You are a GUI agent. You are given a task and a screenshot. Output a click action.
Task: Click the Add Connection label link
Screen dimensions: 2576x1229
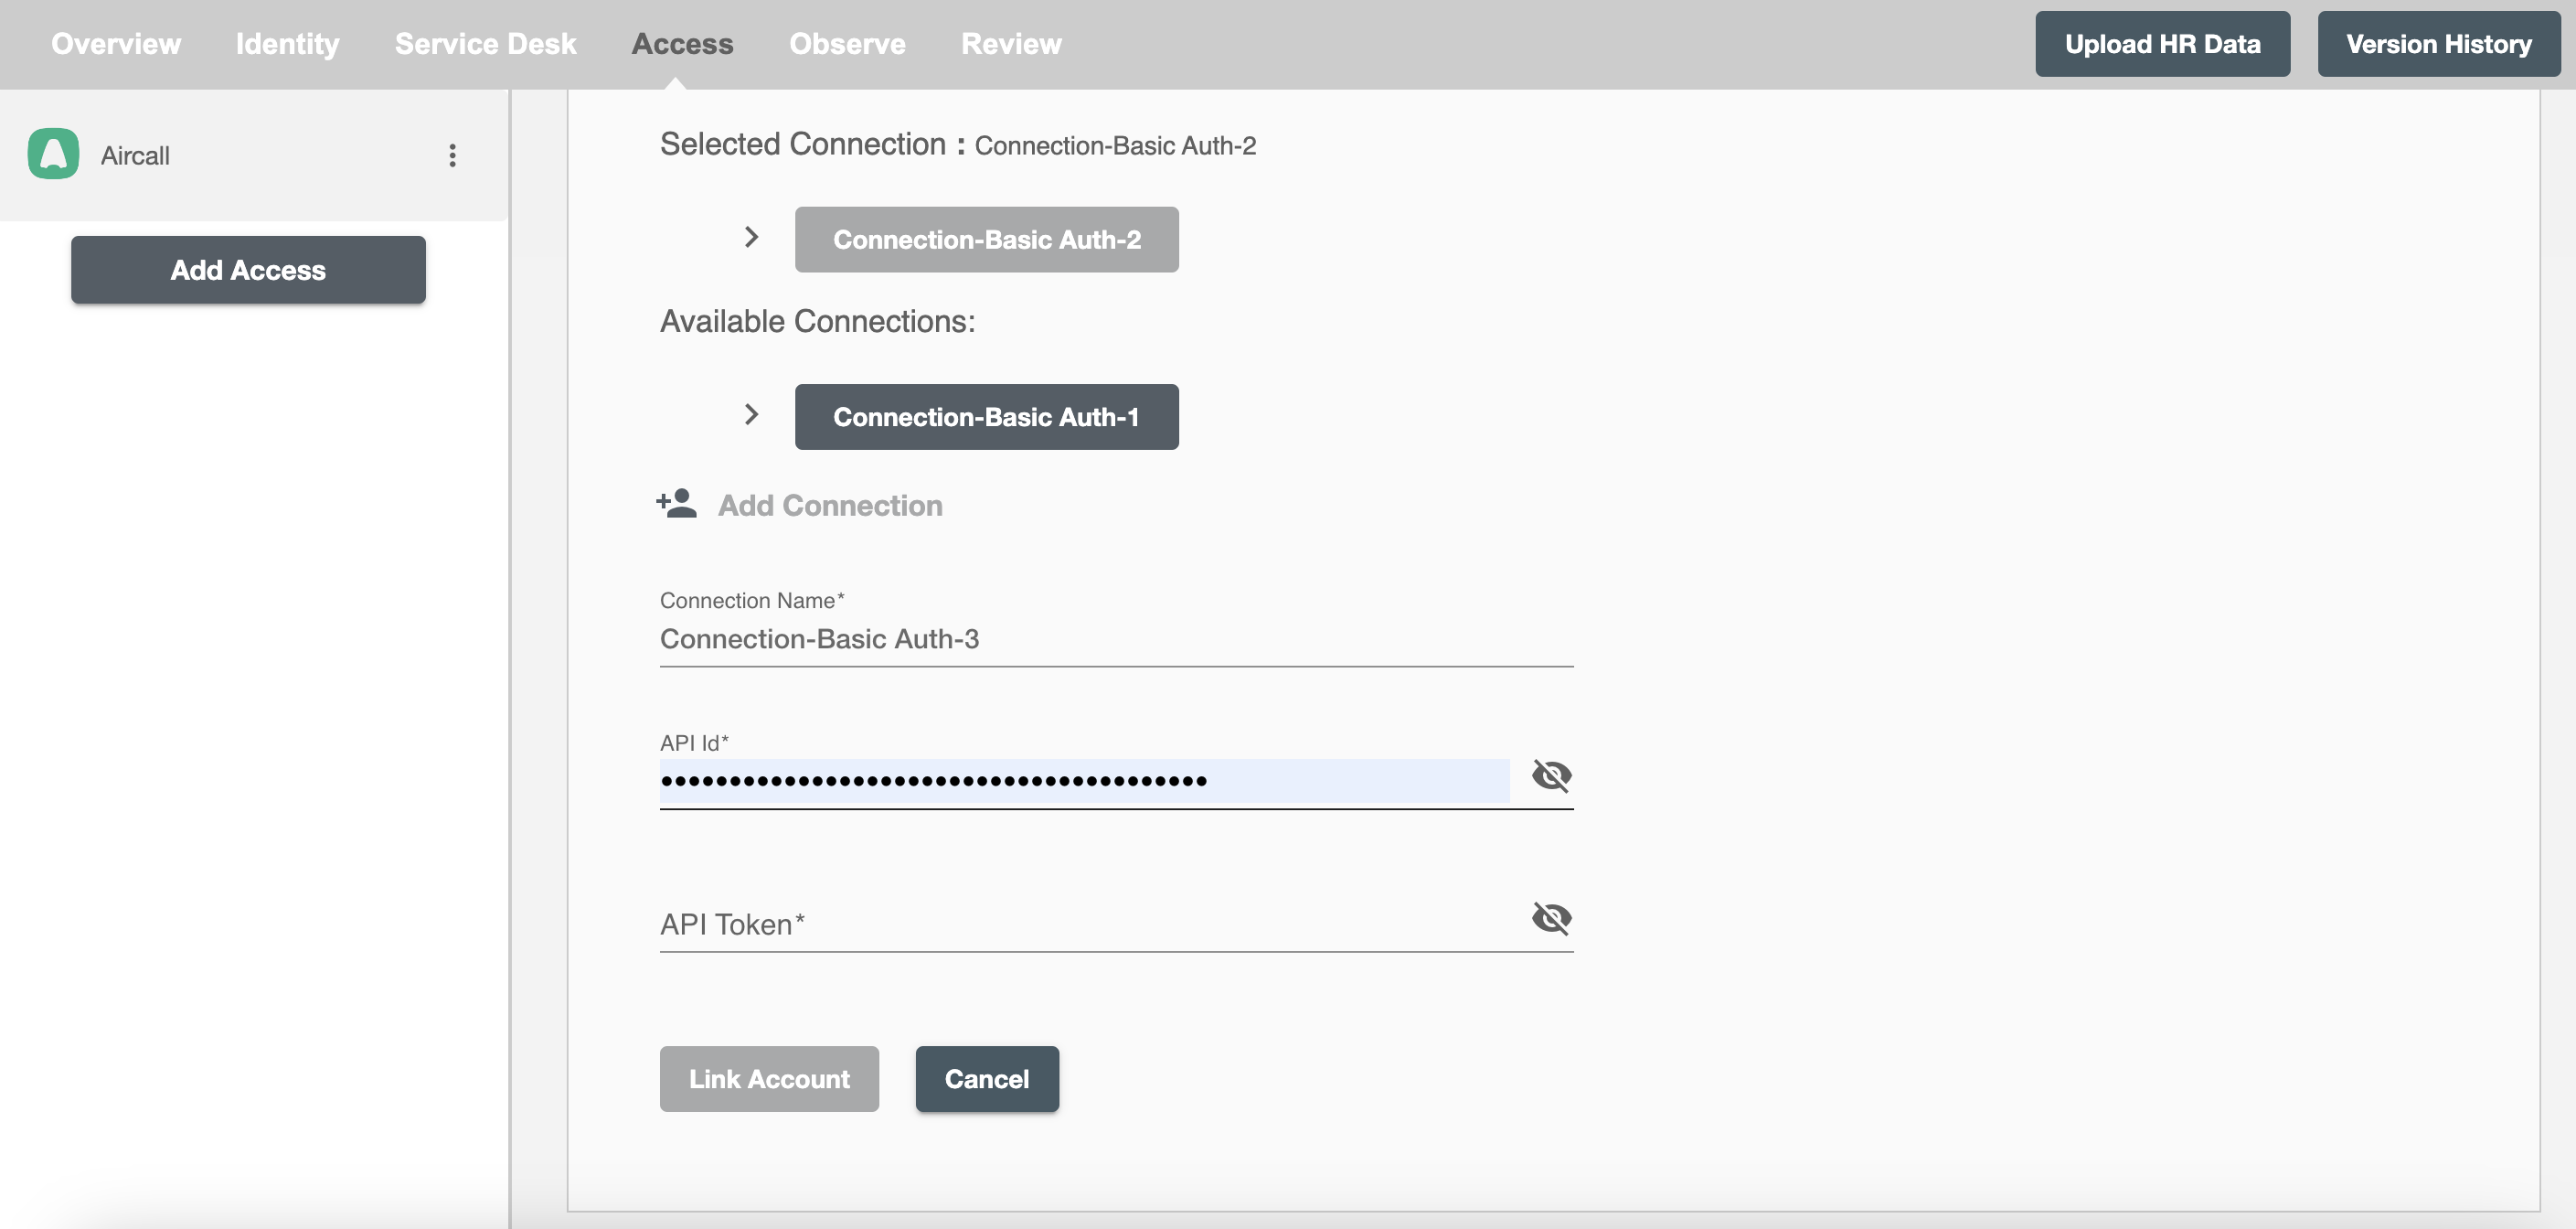pos(830,505)
